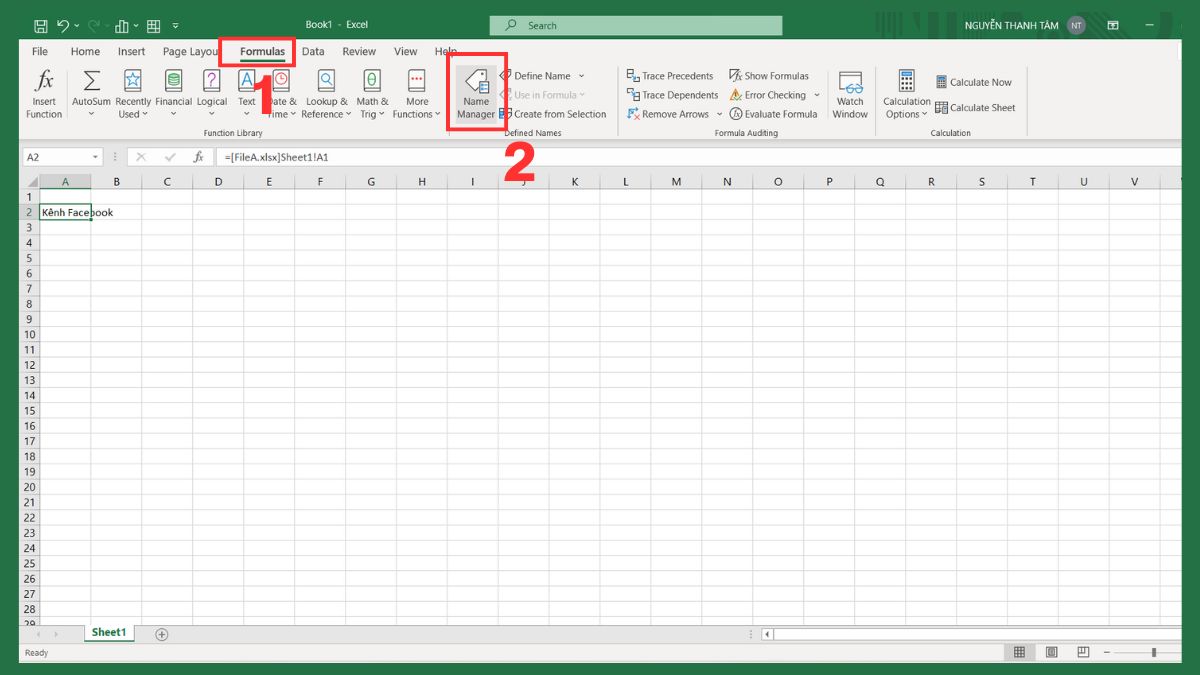
Task: Add a new sheet with plus button
Action: point(162,634)
